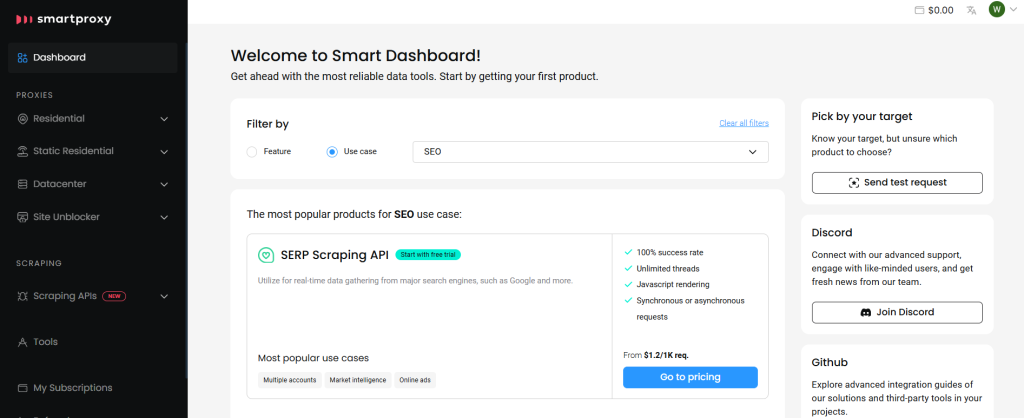
Task: Click the Site Unblocker sidebar icon
Action: [22, 217]
